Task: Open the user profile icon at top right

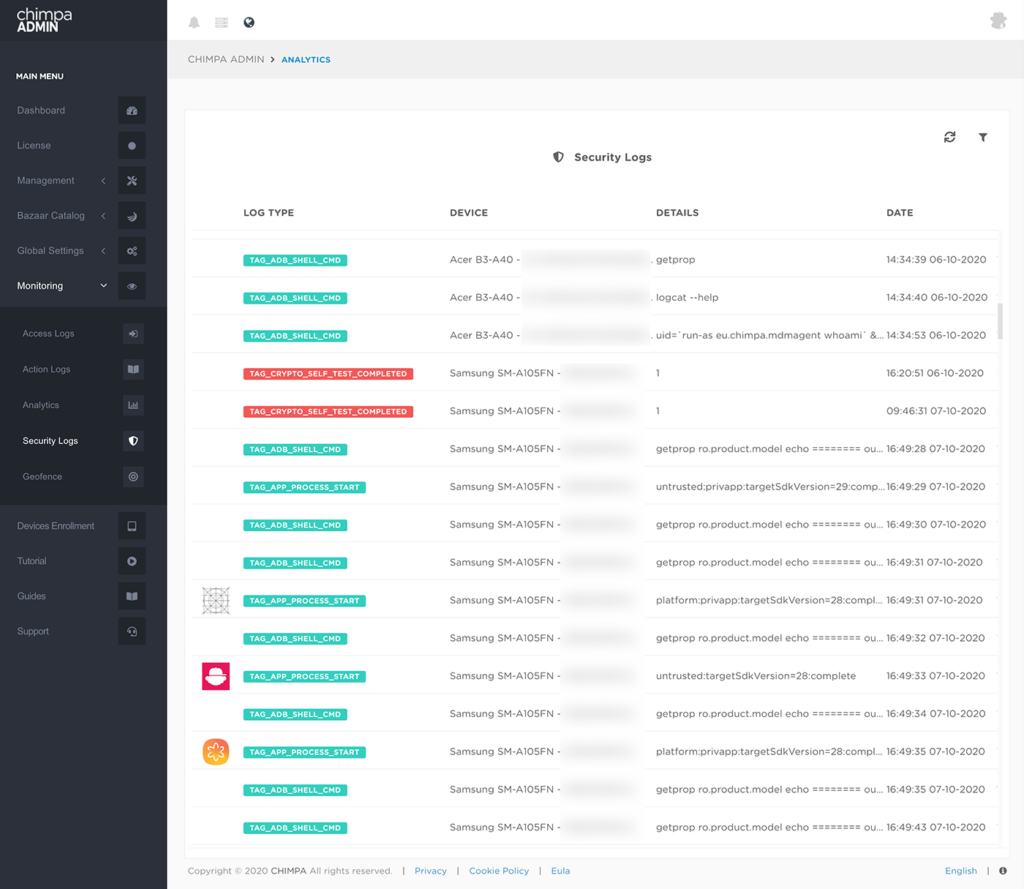Action: (x=998, y=21)
